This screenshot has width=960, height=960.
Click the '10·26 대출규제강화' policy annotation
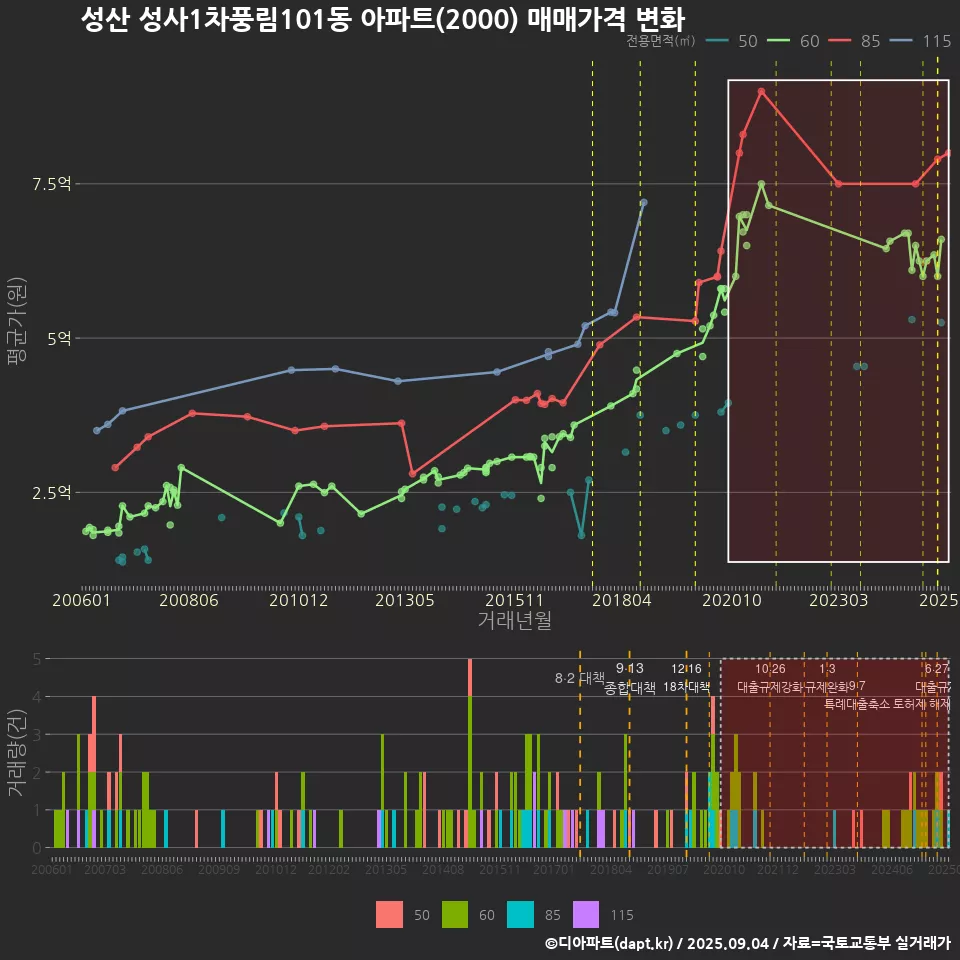[770, 678]
